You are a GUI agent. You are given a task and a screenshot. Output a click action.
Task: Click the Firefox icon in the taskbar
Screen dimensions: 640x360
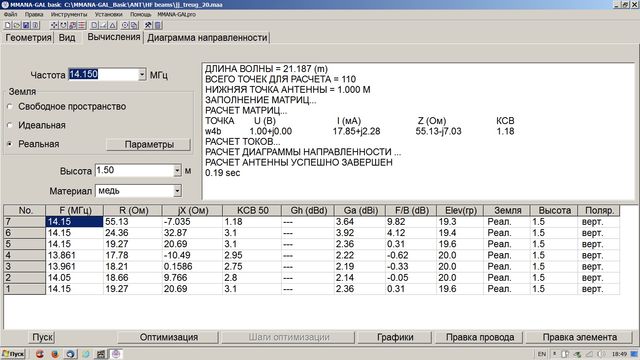55,354
